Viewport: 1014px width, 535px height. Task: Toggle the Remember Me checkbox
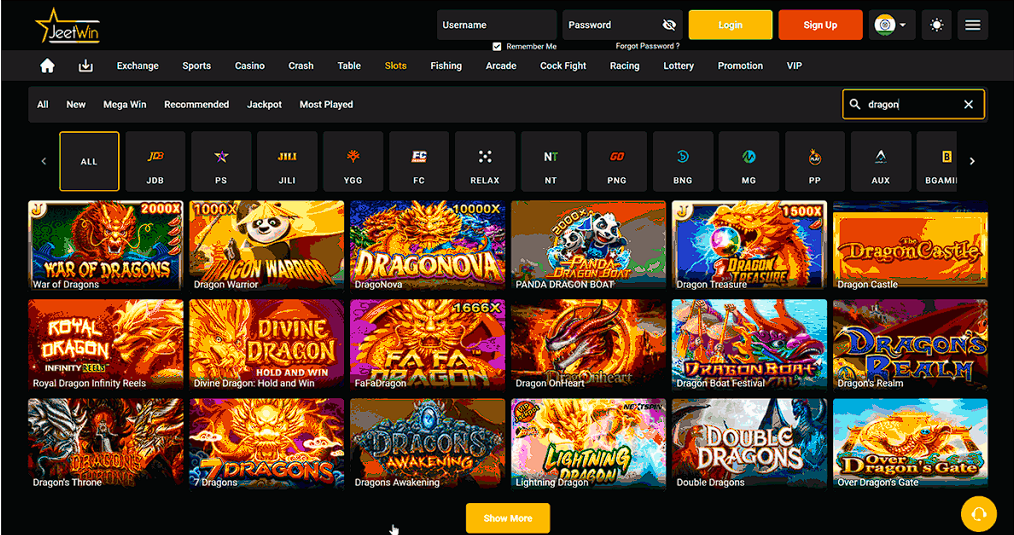click(497, 47)
